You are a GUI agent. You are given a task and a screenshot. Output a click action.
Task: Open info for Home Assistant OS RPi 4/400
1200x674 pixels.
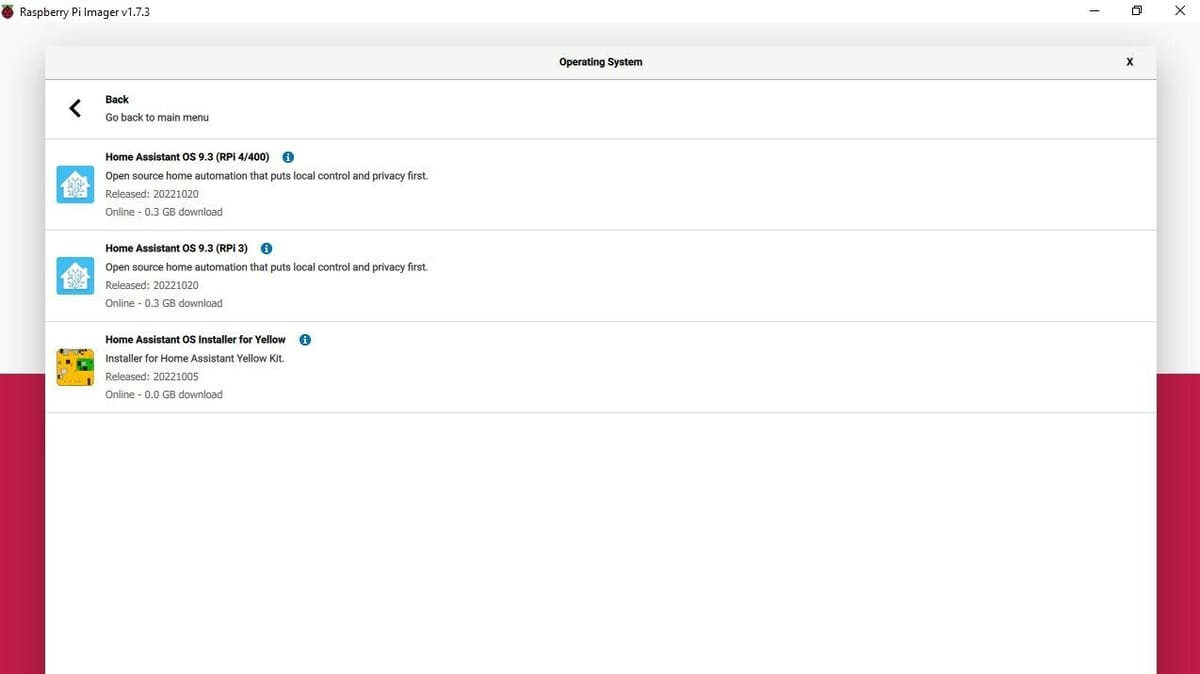[x=288, y=157]
